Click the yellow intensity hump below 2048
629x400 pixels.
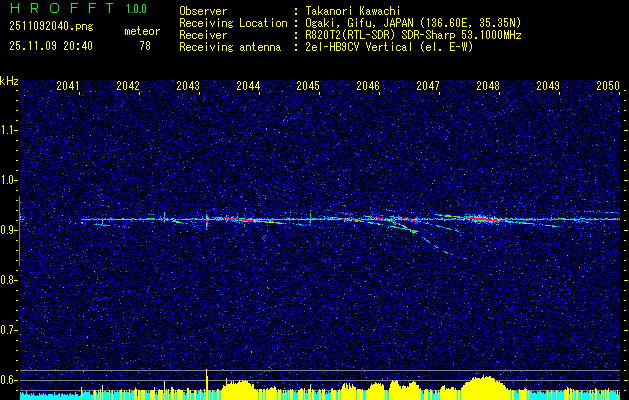(484, 388)
